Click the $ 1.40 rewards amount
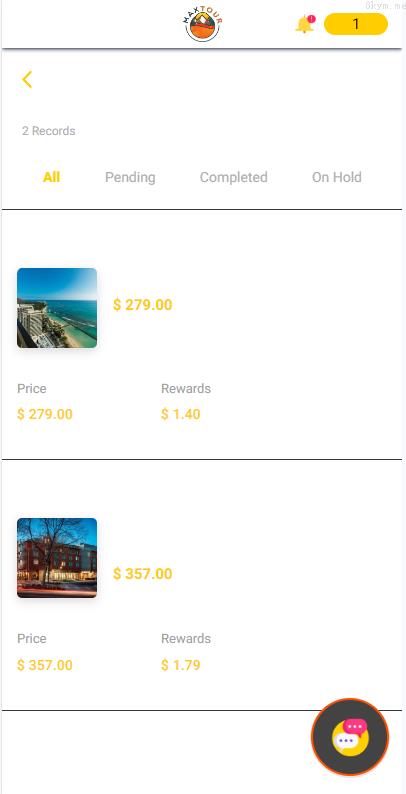 pos(181,414)
